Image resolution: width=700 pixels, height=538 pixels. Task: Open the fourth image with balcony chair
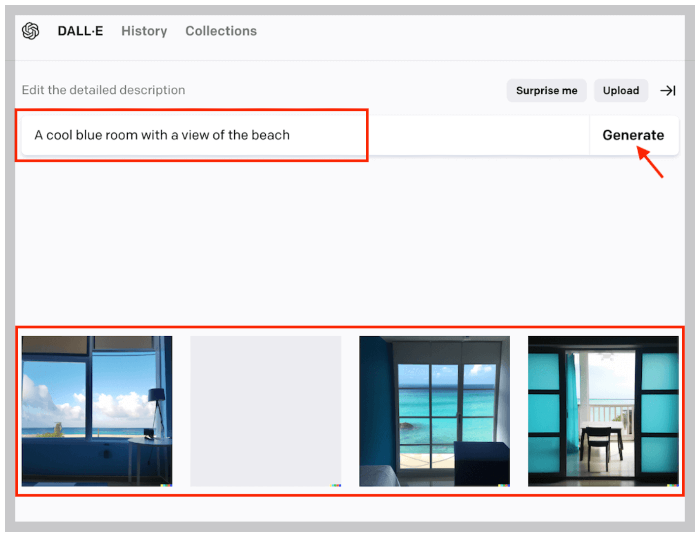point(603,411)
